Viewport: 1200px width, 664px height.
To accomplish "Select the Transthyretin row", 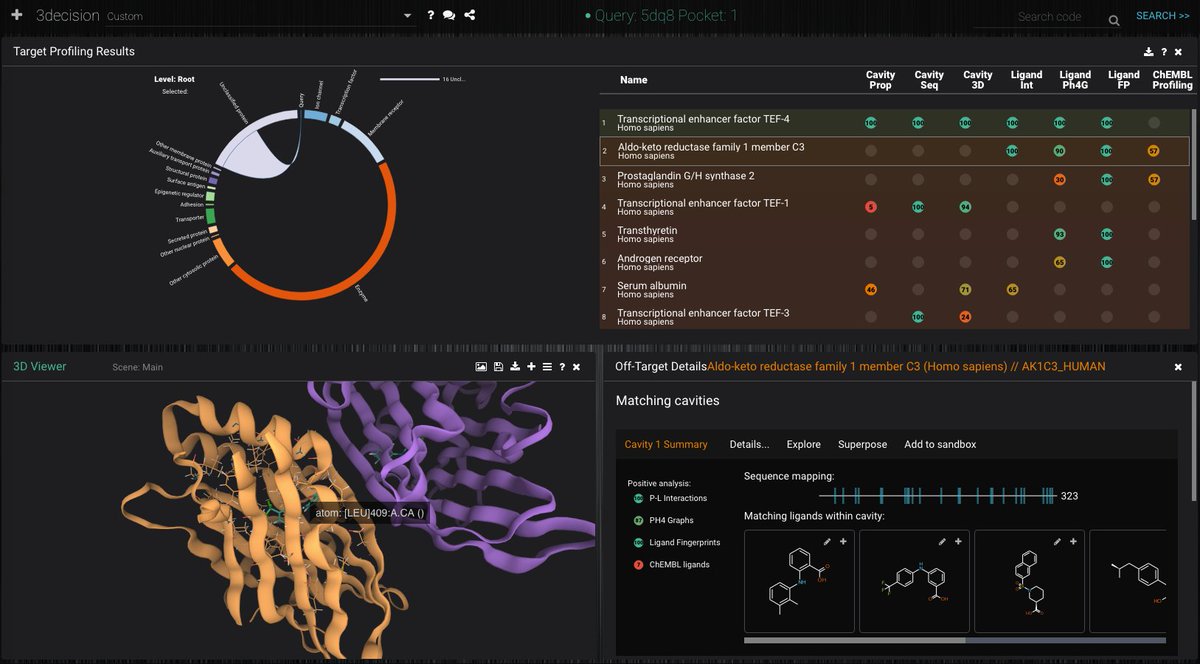I will click(x=894, y=234).
